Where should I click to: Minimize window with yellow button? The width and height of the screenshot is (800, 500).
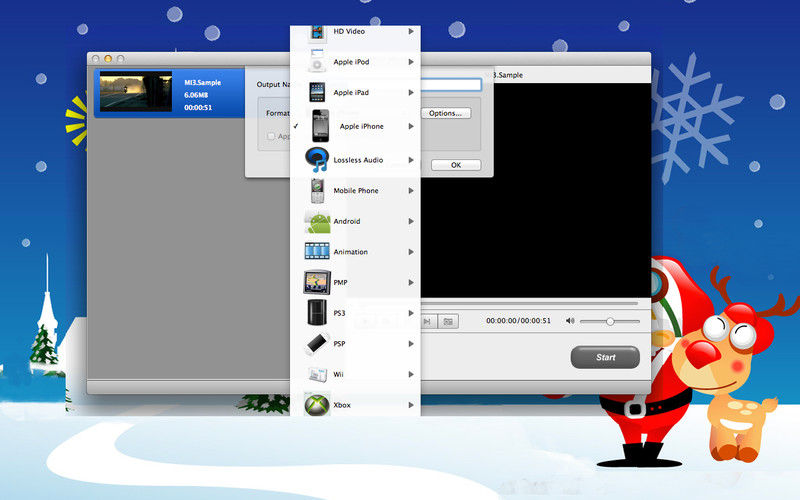pyautogui.click(x=108, y=59)
